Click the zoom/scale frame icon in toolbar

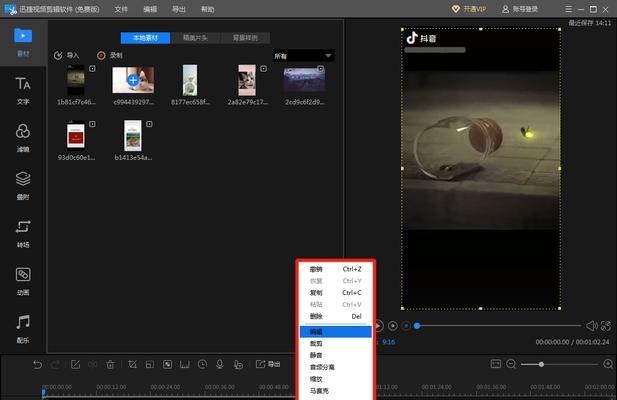coord(150,365)
